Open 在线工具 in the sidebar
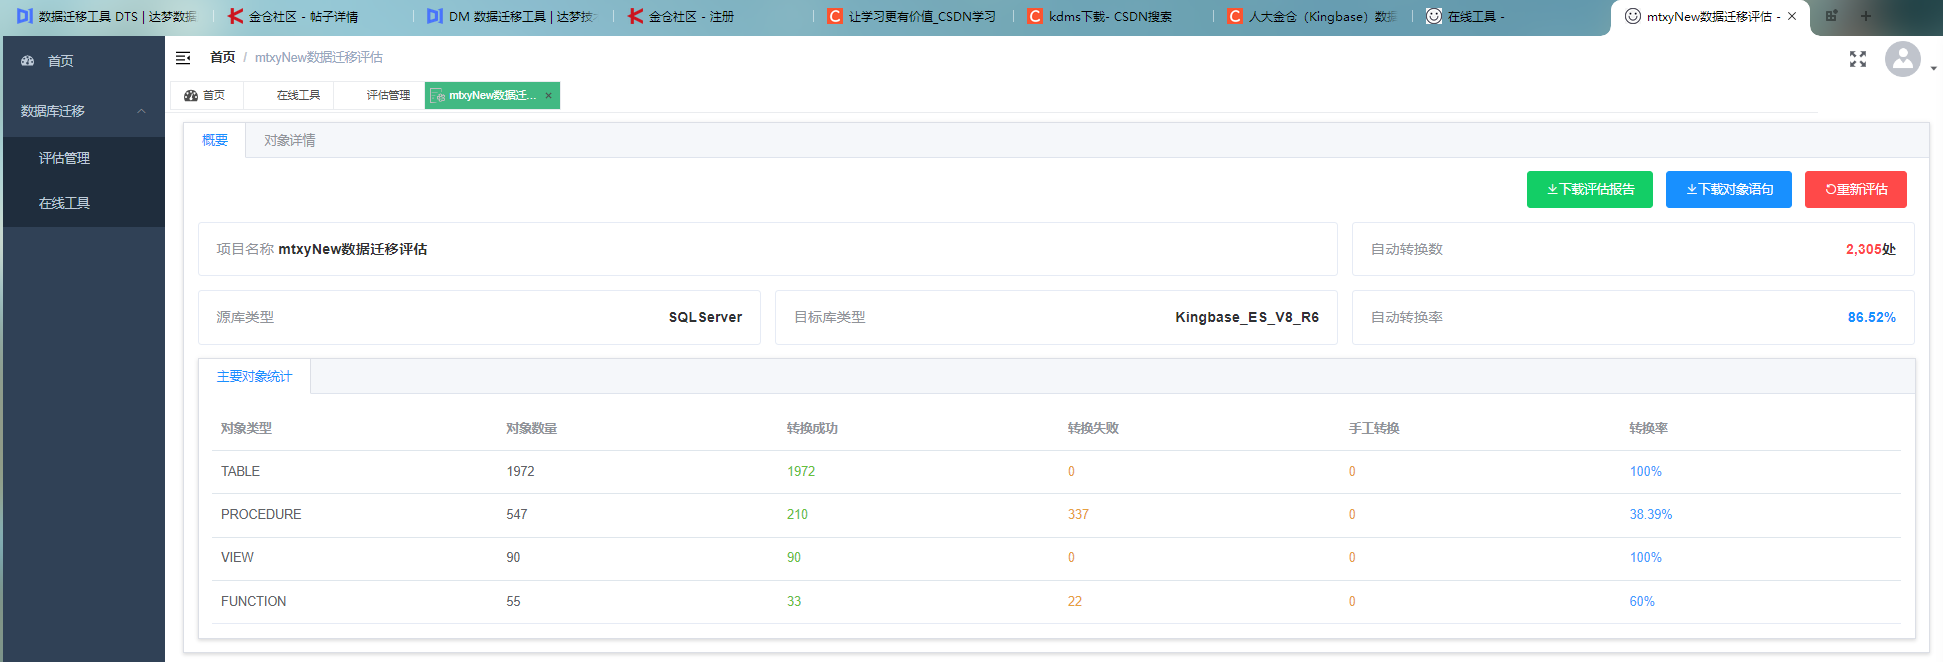This screenshot has height=662, width=1943. [x=64, y=203]
